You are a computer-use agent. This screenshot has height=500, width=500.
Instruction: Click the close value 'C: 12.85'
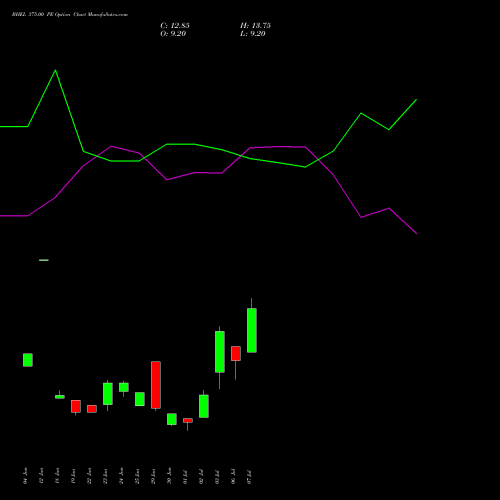click(175, 26)
